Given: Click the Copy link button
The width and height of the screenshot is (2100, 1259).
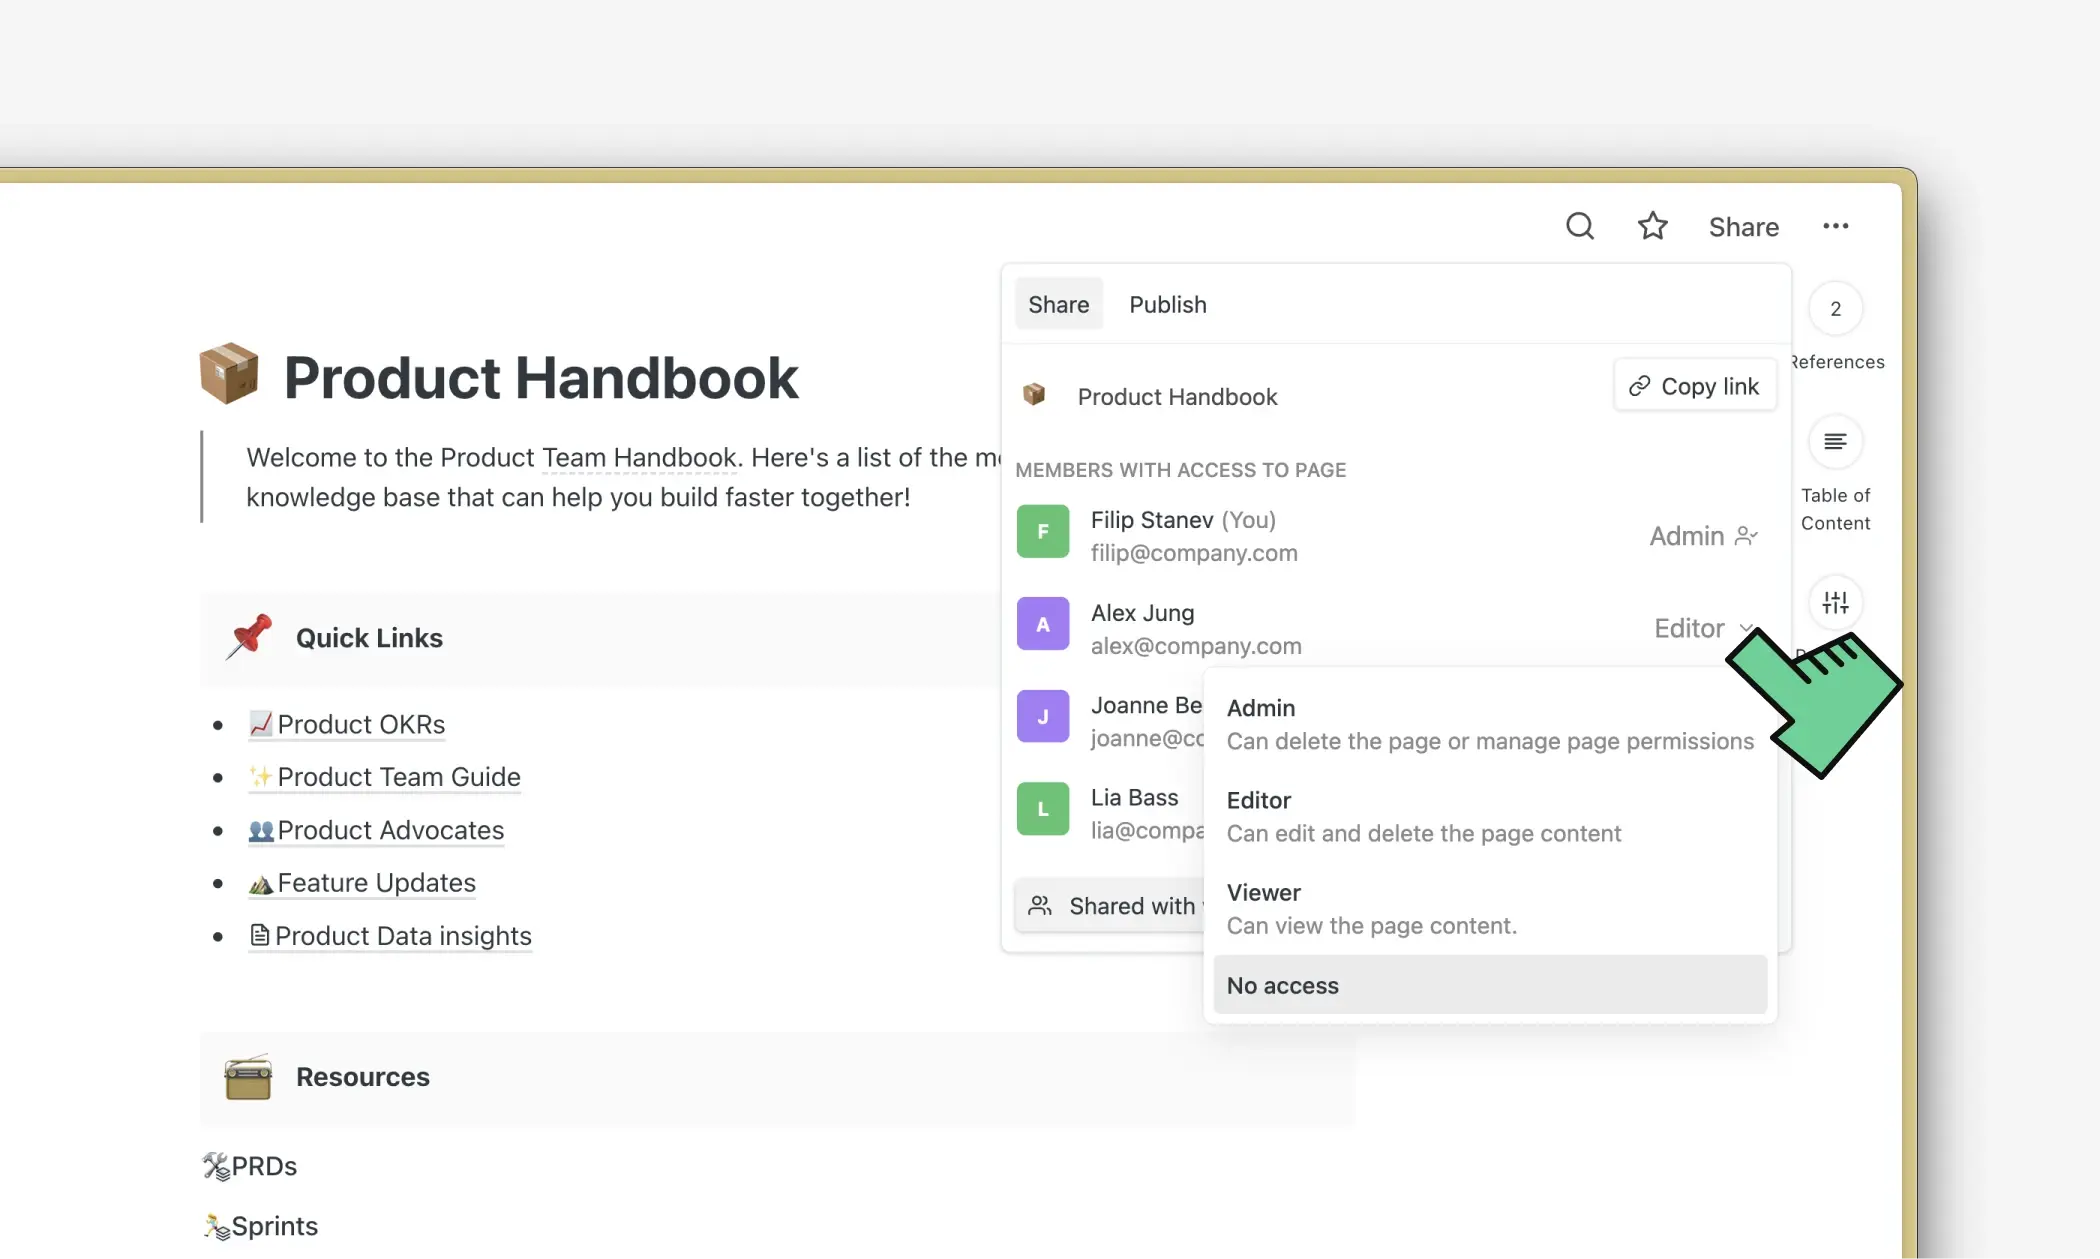Looking at the screenshot, I should 1694,385.
